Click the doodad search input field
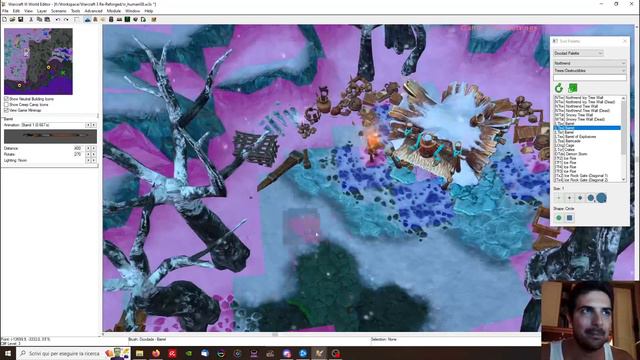 point(590,78)
